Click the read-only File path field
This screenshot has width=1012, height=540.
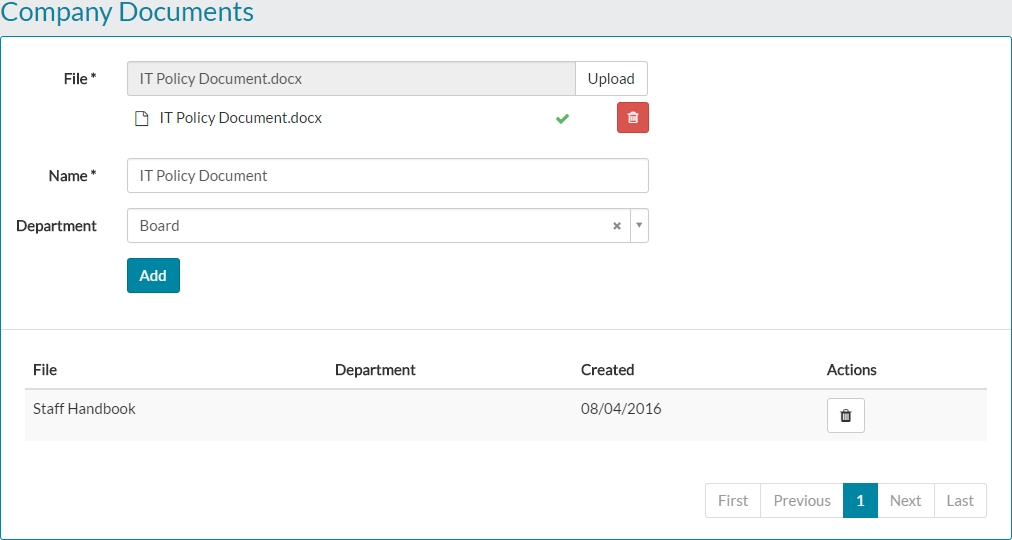coord(351,79)
